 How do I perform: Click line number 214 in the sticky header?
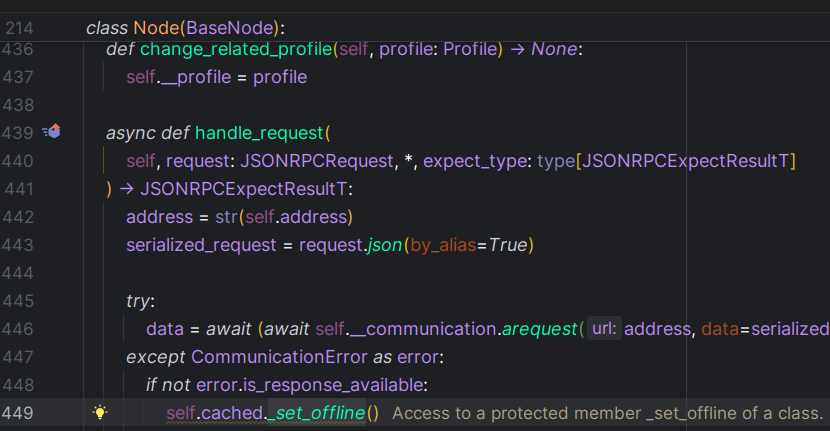point(19,28)
